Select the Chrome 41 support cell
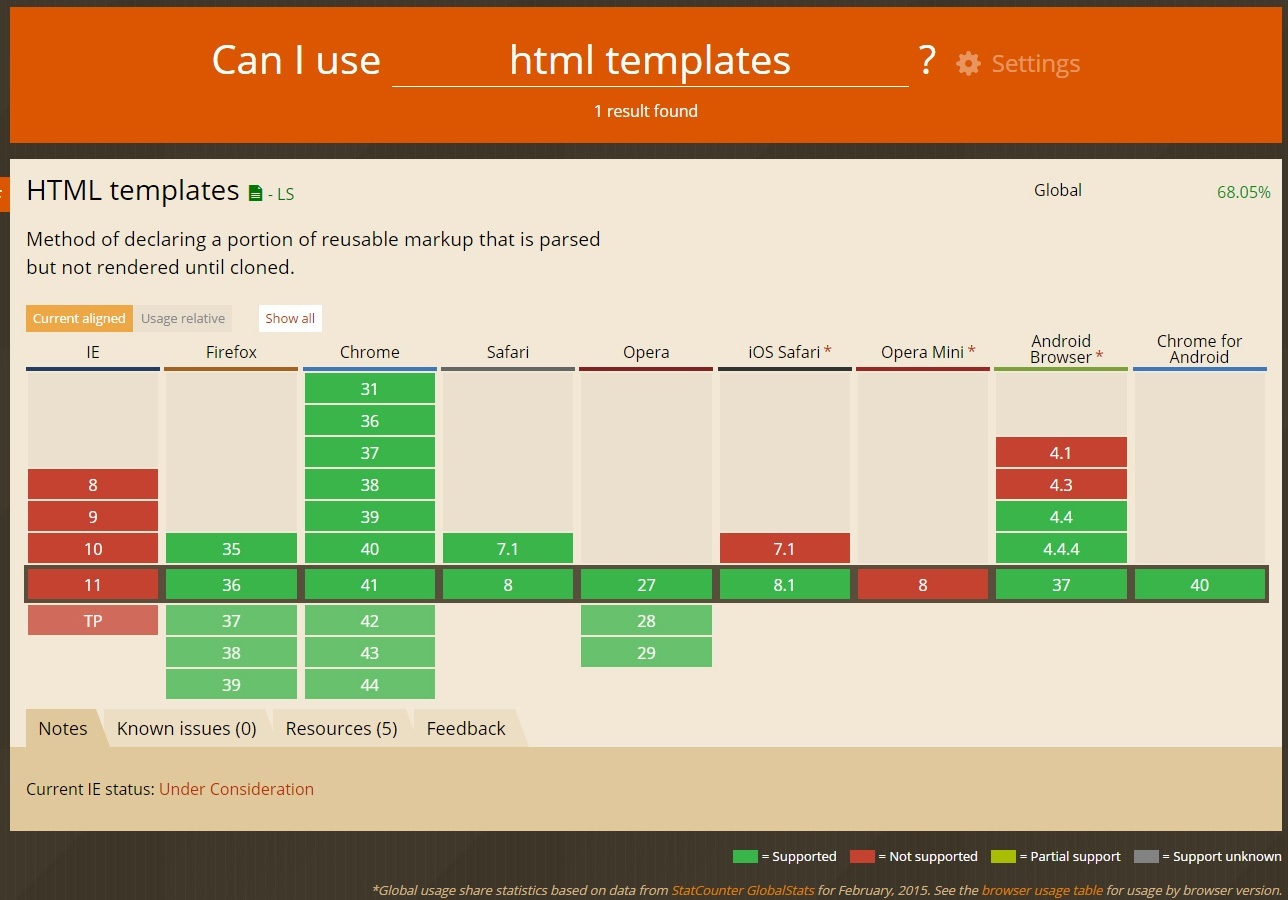The height and width of the screenshot is (900, 1288). point(370,585)
